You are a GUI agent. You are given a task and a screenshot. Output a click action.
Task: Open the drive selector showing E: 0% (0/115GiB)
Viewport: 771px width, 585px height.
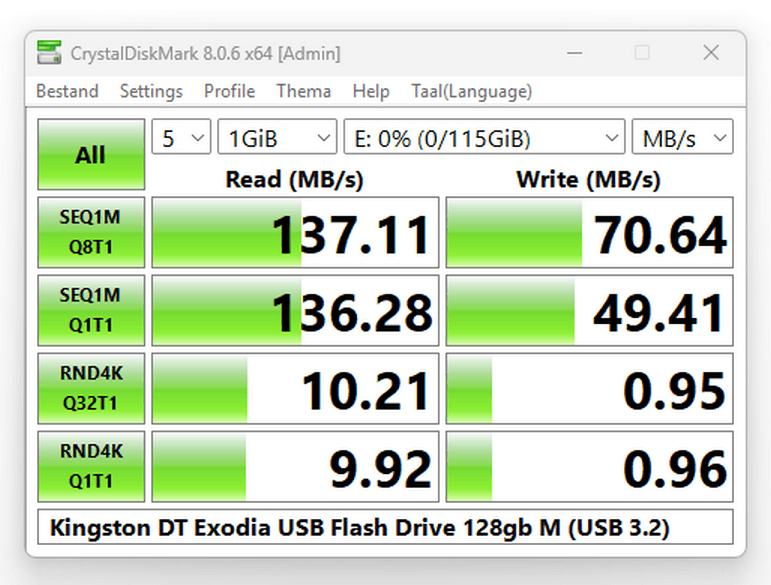[484, 137]
